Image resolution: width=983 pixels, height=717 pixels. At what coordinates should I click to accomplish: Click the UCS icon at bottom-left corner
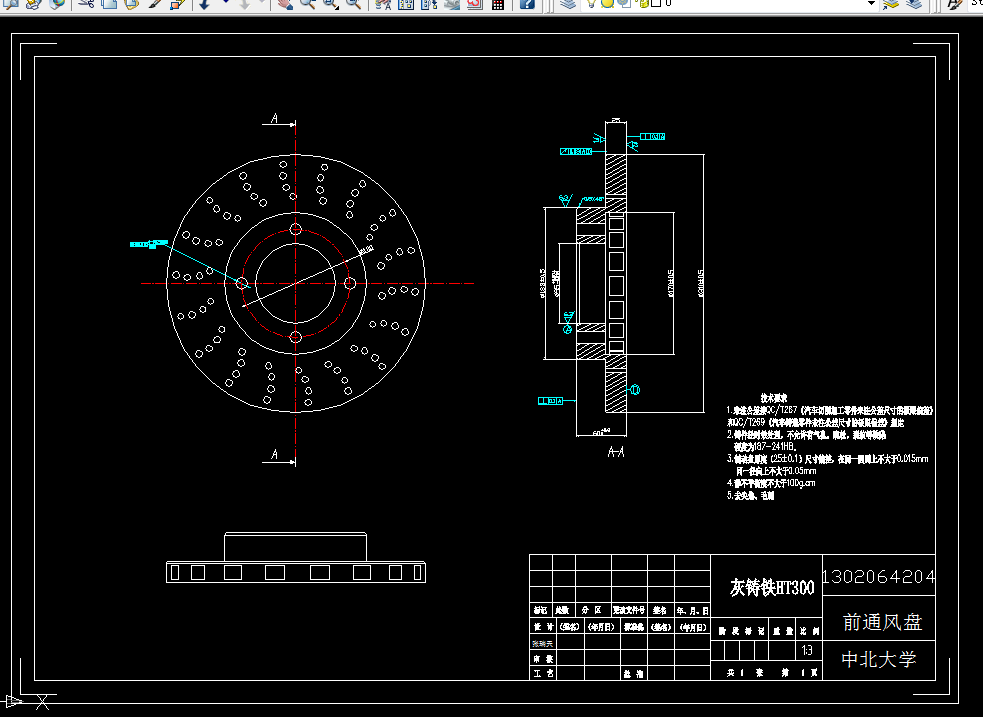[x=25, y=701]
